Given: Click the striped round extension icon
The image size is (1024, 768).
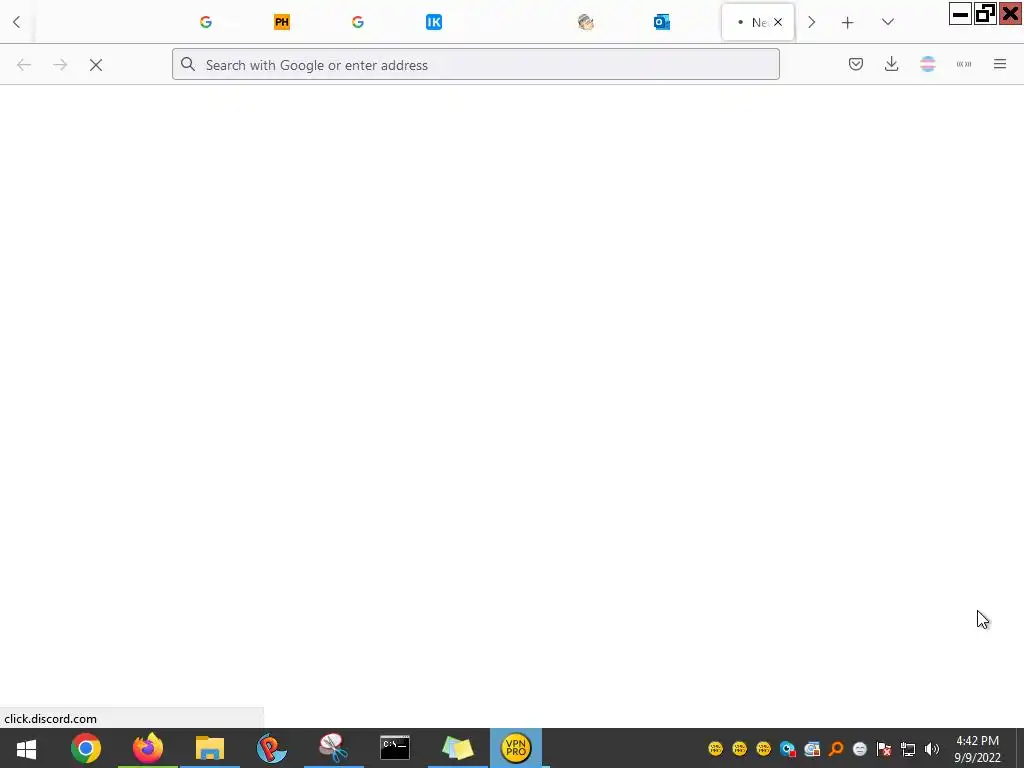Looking at the screenshot, I should coord(928,64).
